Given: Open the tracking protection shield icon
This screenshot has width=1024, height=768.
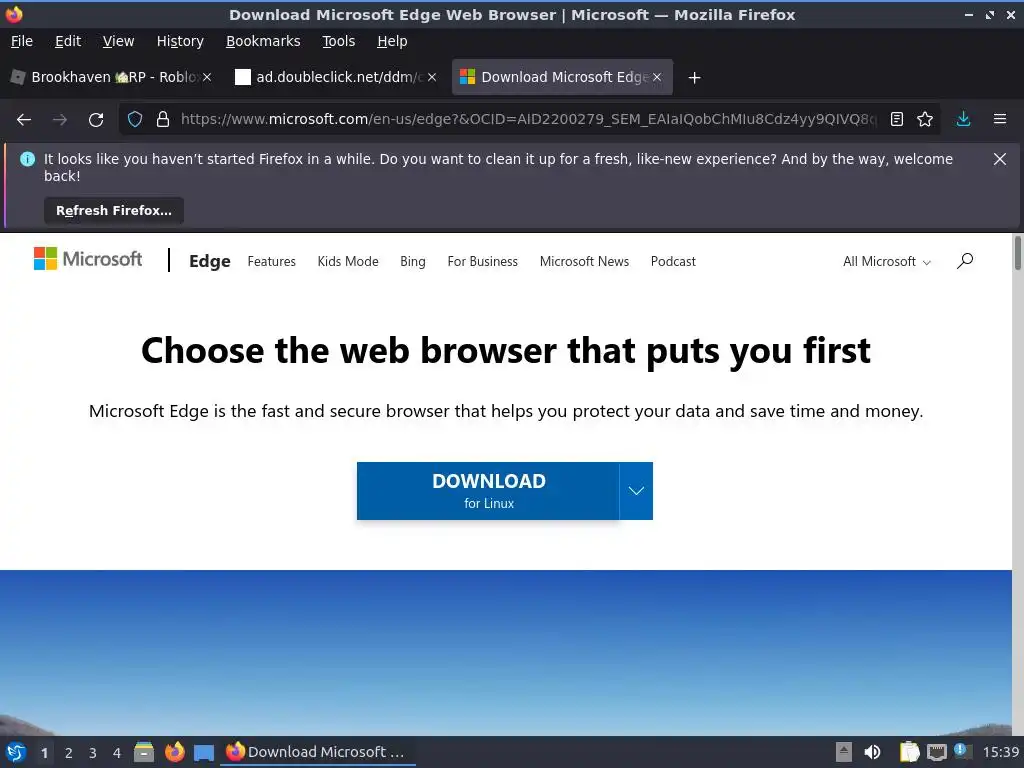Looking at the screenshot, I should coord(135,120).
